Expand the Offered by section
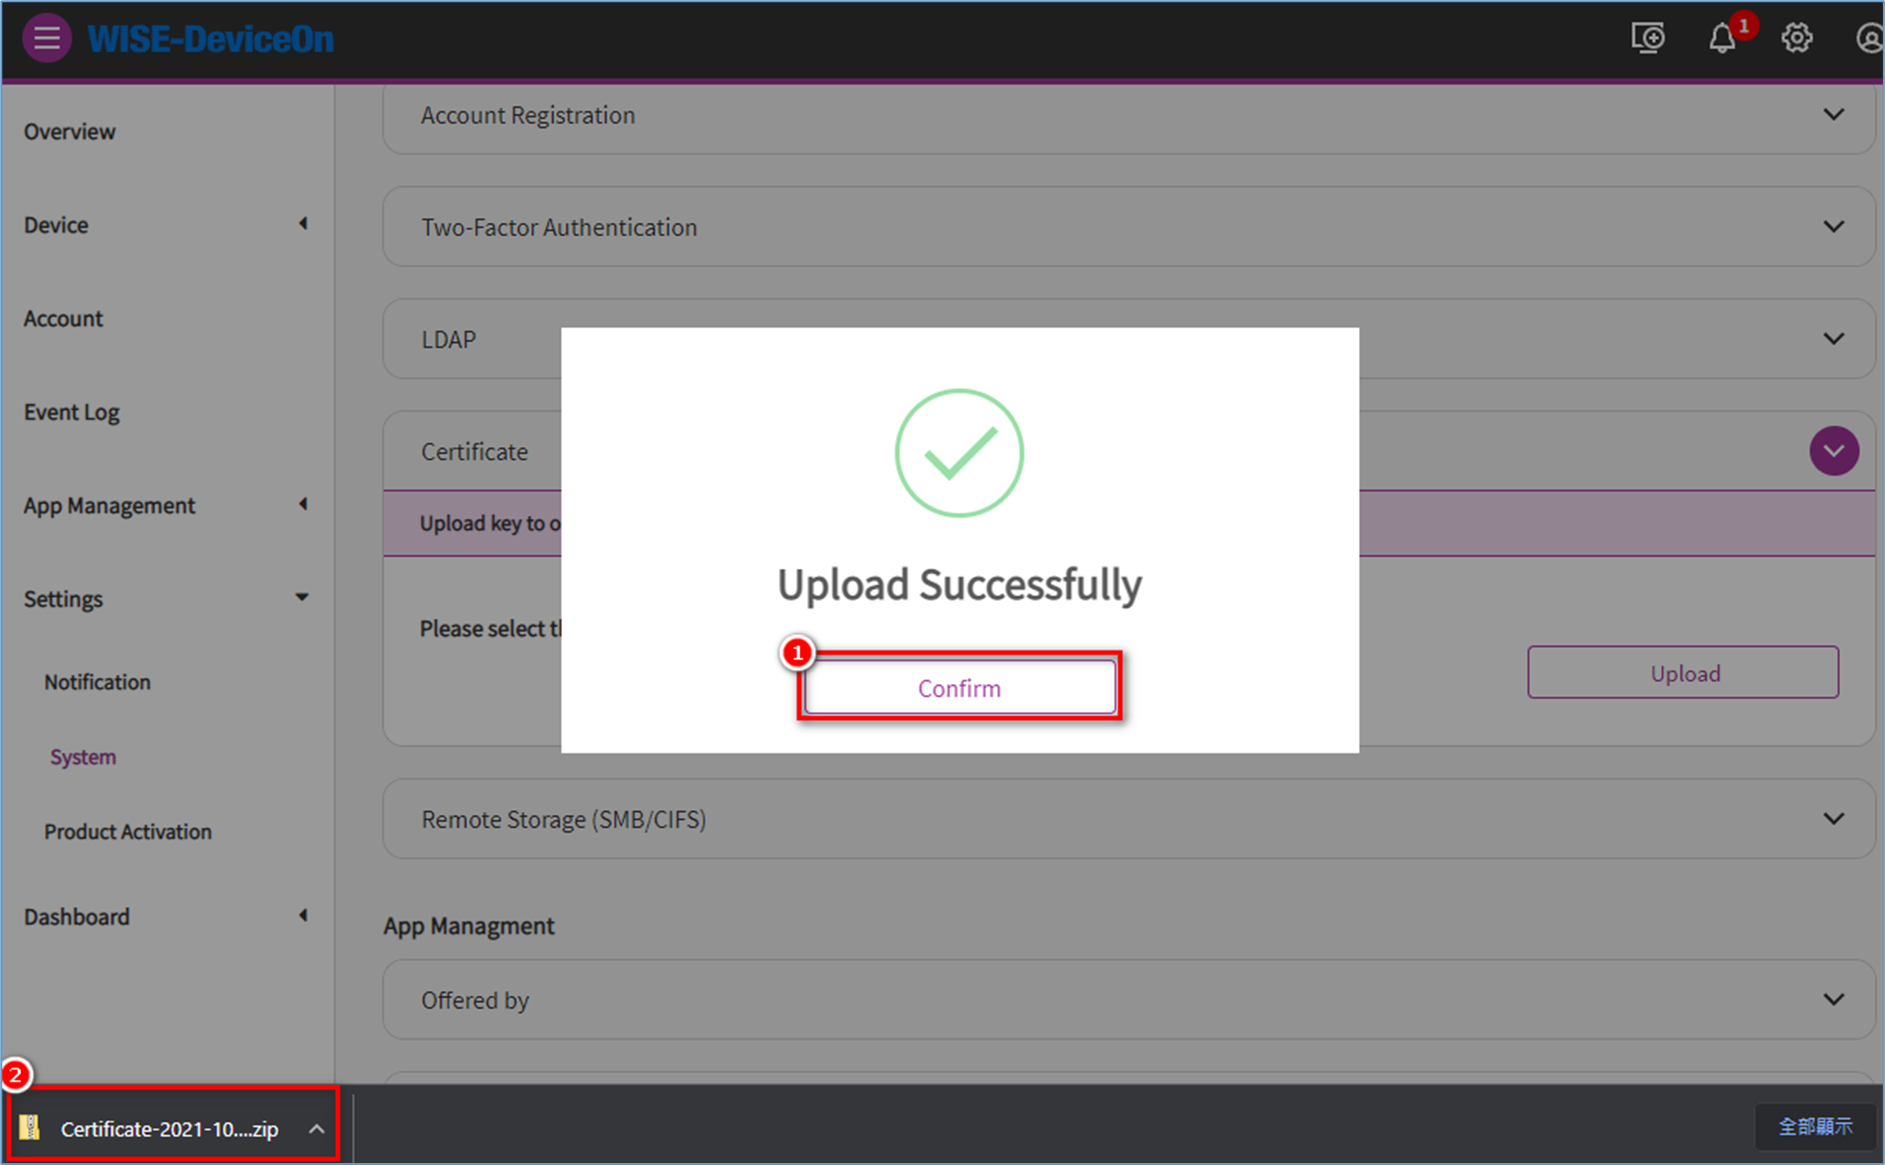1885x1165 pixels. (1833, 1000)
